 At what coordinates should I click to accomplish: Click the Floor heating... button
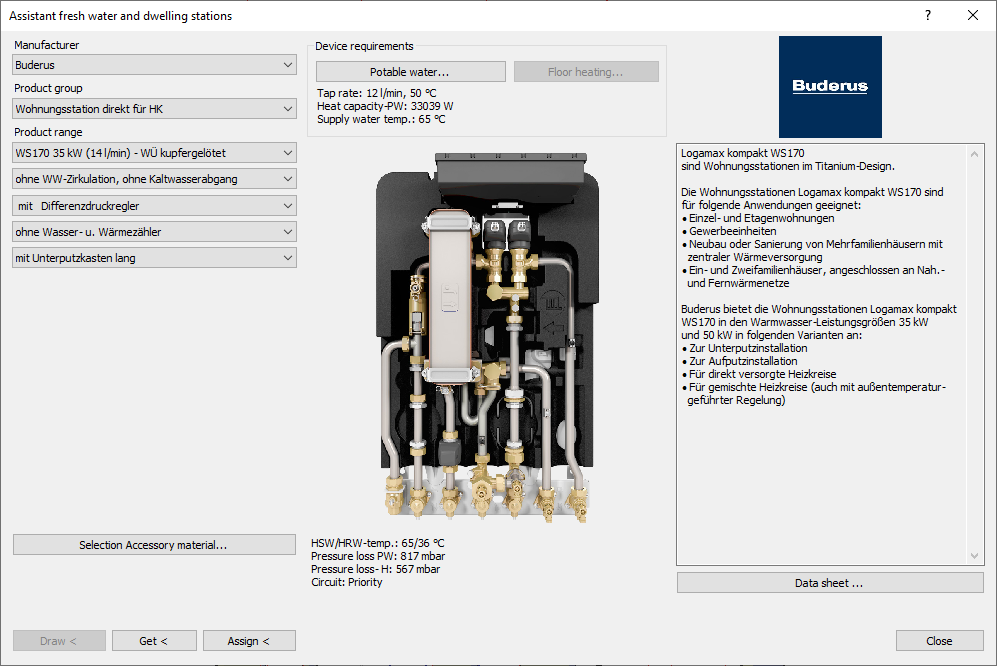(586, 72)
